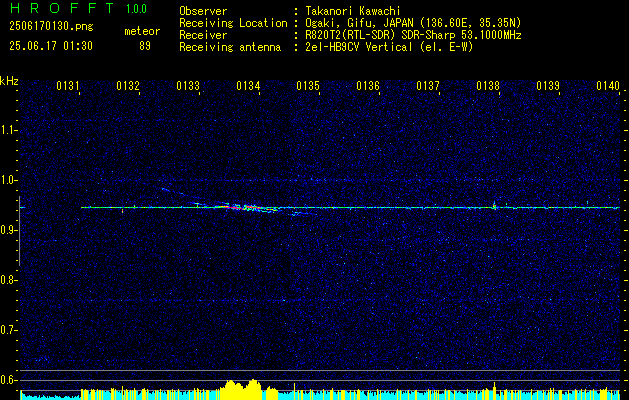This screenshot has height=400, width=629.
Task: Click the 0131 time marker
Action: tap(68, 86)
